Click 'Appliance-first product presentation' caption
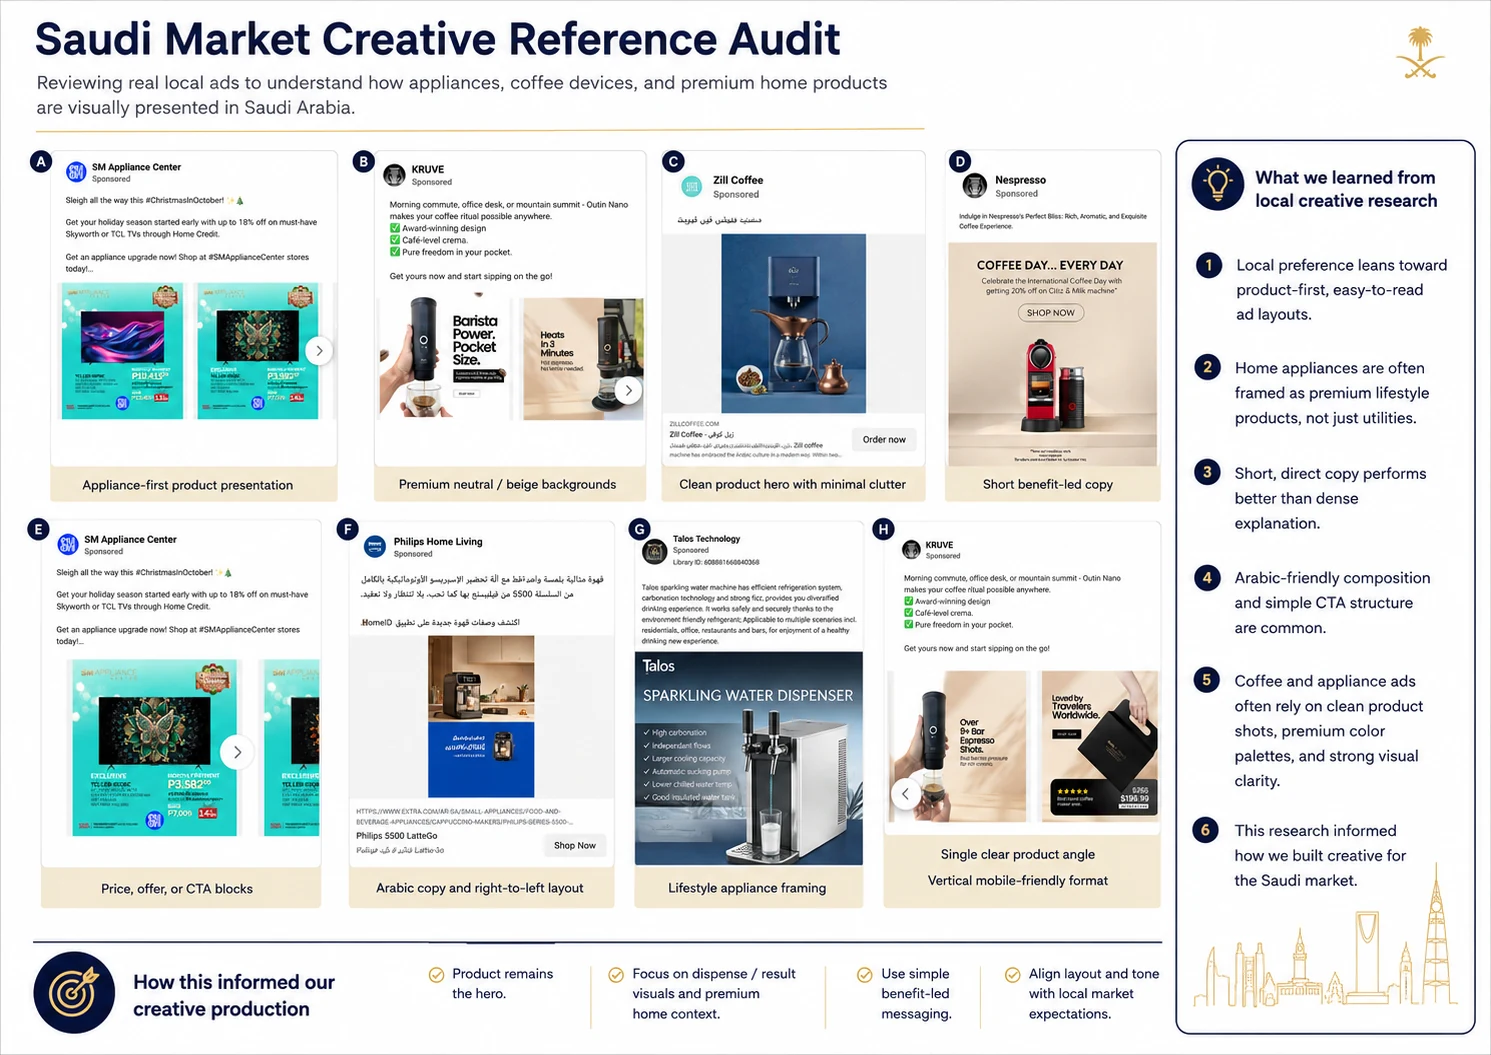Image resolution: width=1491 pixels, height=1055 pixels. 188,485
